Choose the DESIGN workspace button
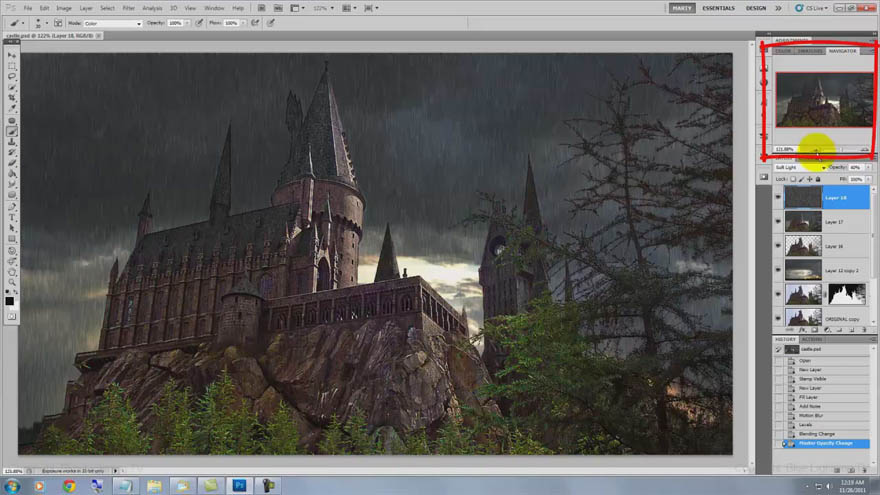 (x=755, y=8)
